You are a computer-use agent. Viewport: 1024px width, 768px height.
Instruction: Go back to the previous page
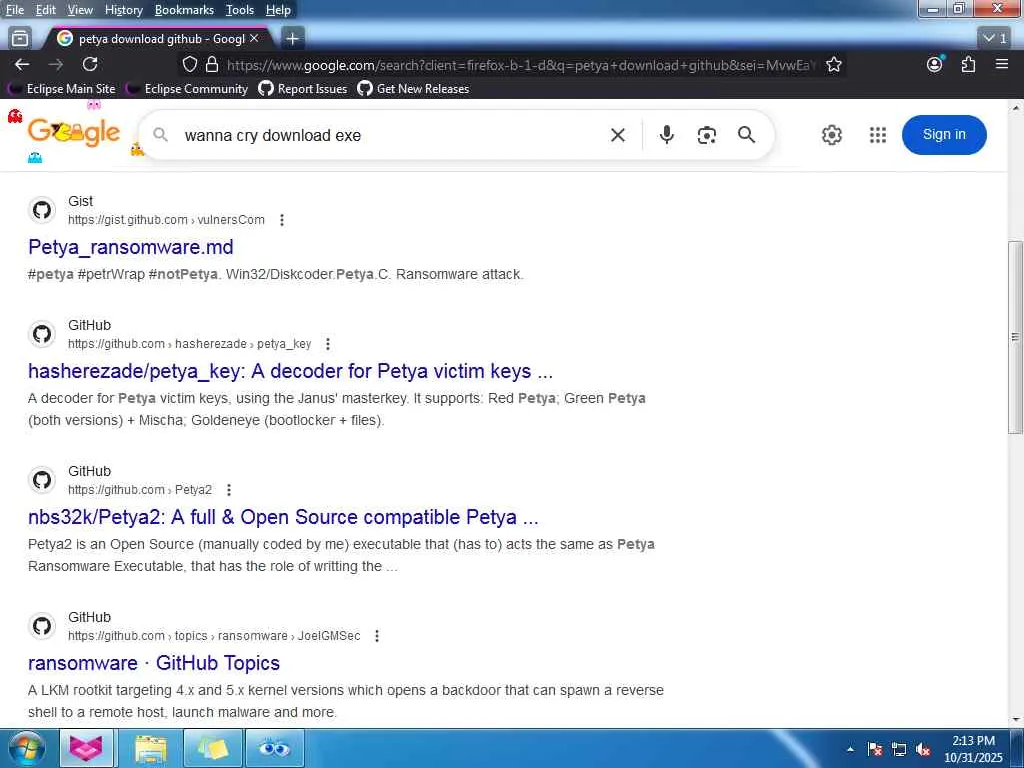tap(22, 64)
